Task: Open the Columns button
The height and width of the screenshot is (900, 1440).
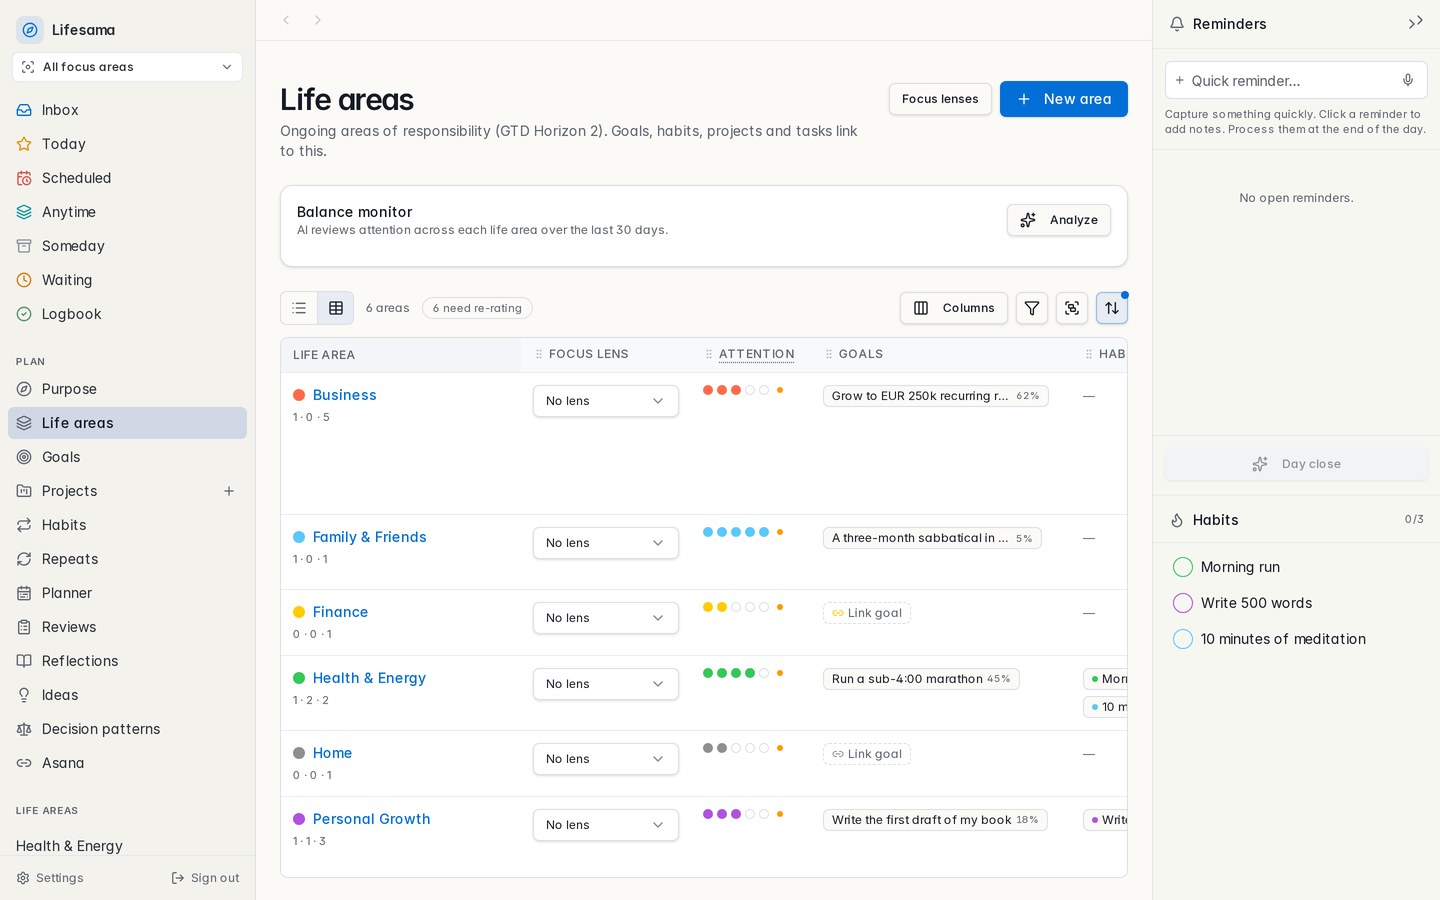Action: click(954, 308)
